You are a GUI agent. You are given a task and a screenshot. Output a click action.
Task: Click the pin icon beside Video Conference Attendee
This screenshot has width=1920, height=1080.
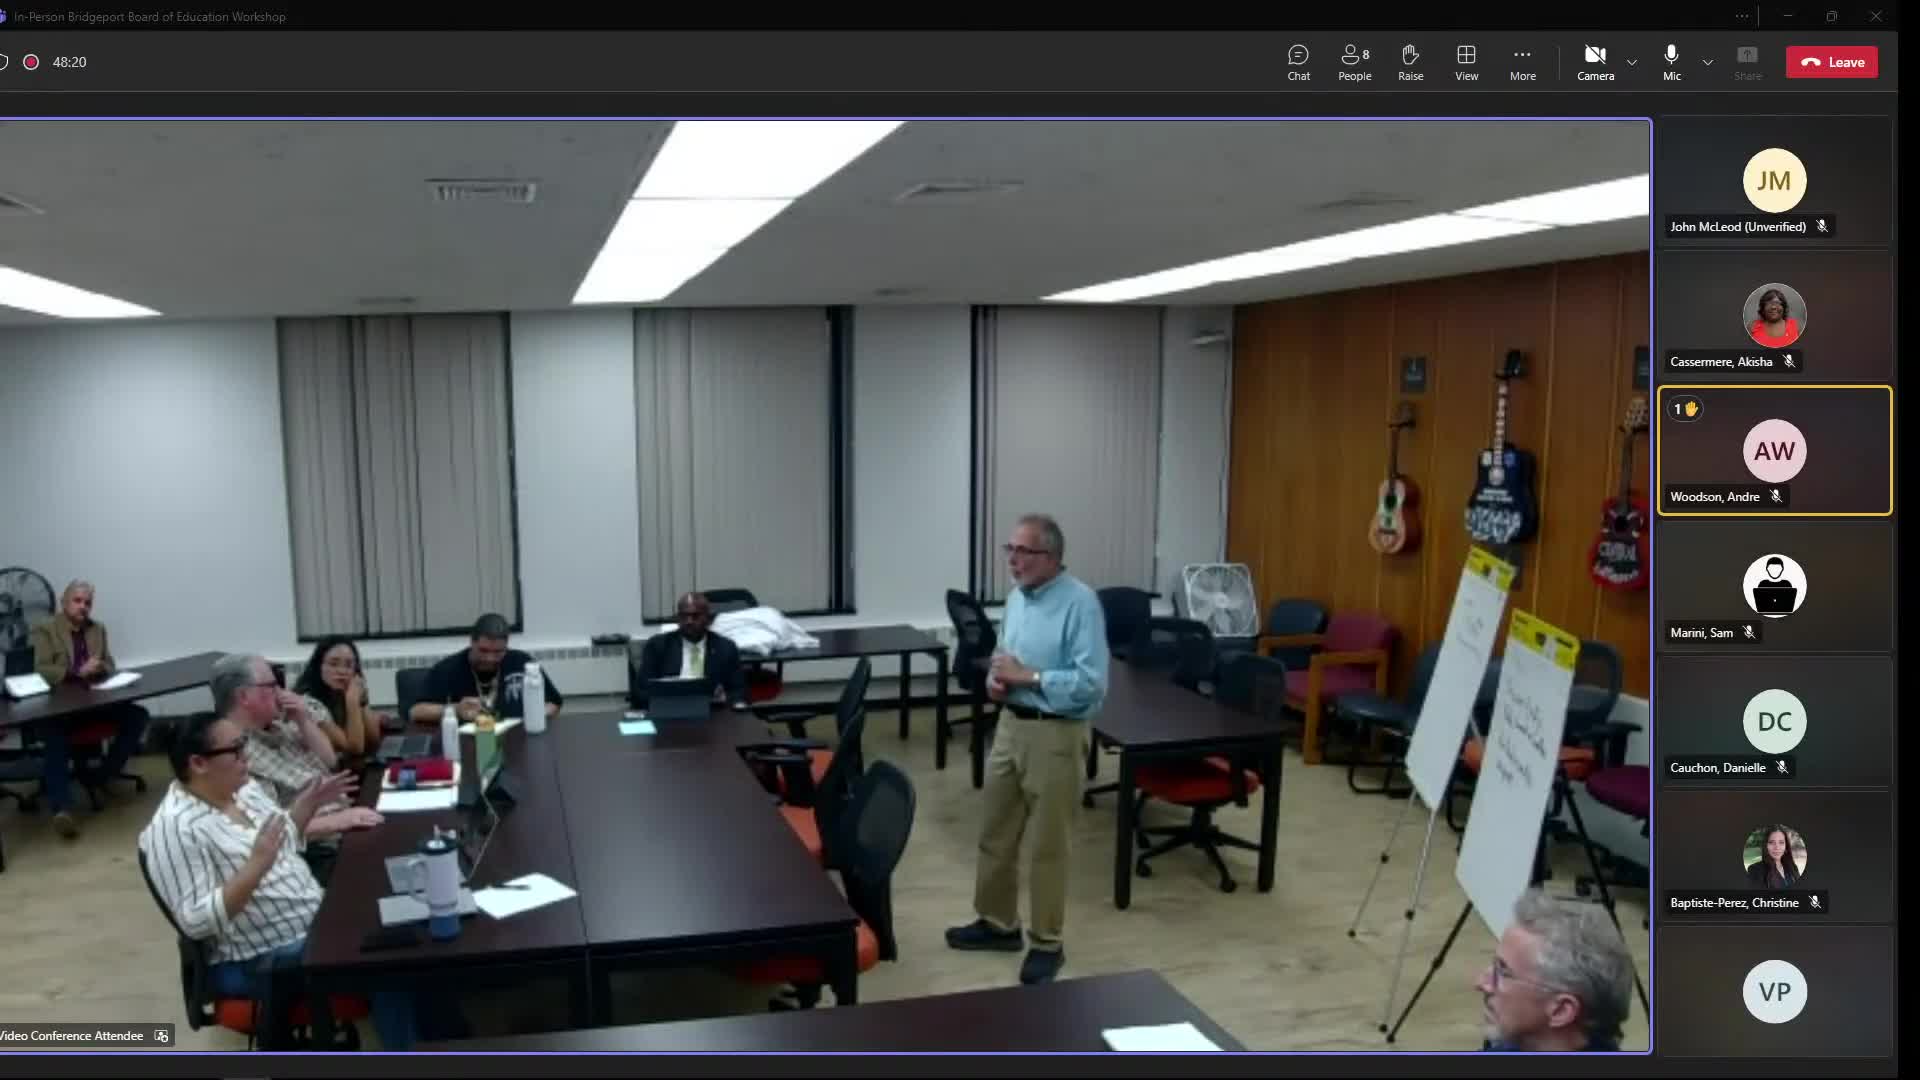pos(162,1036)
